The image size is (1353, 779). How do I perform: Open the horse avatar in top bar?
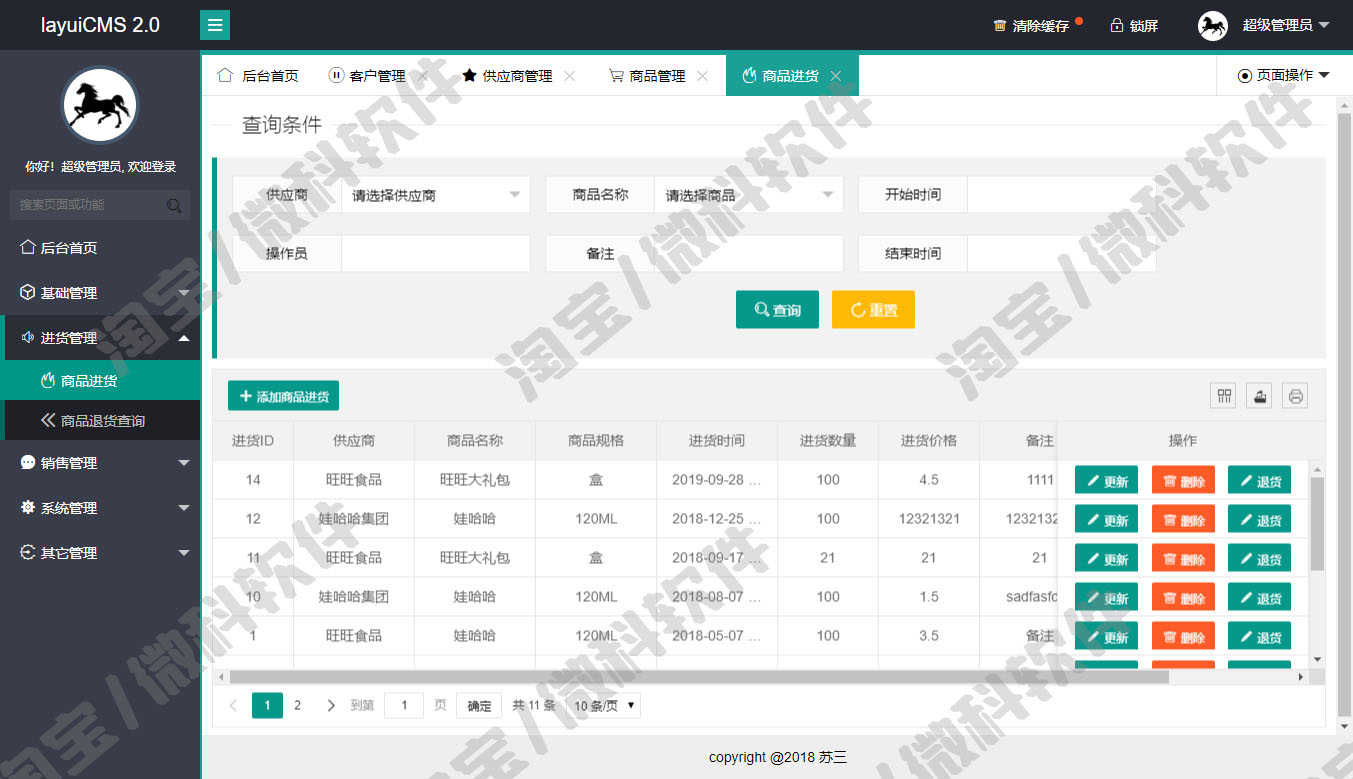pos(1213,26)
